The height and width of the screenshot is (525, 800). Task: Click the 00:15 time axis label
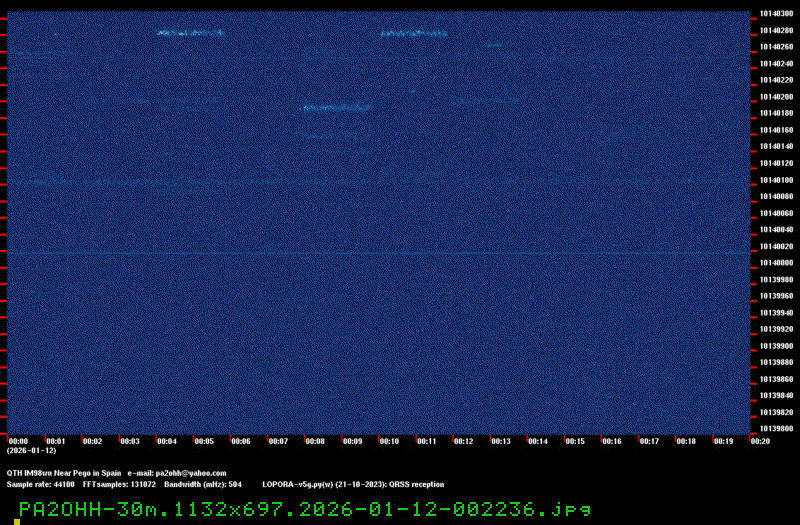(574, 441)
